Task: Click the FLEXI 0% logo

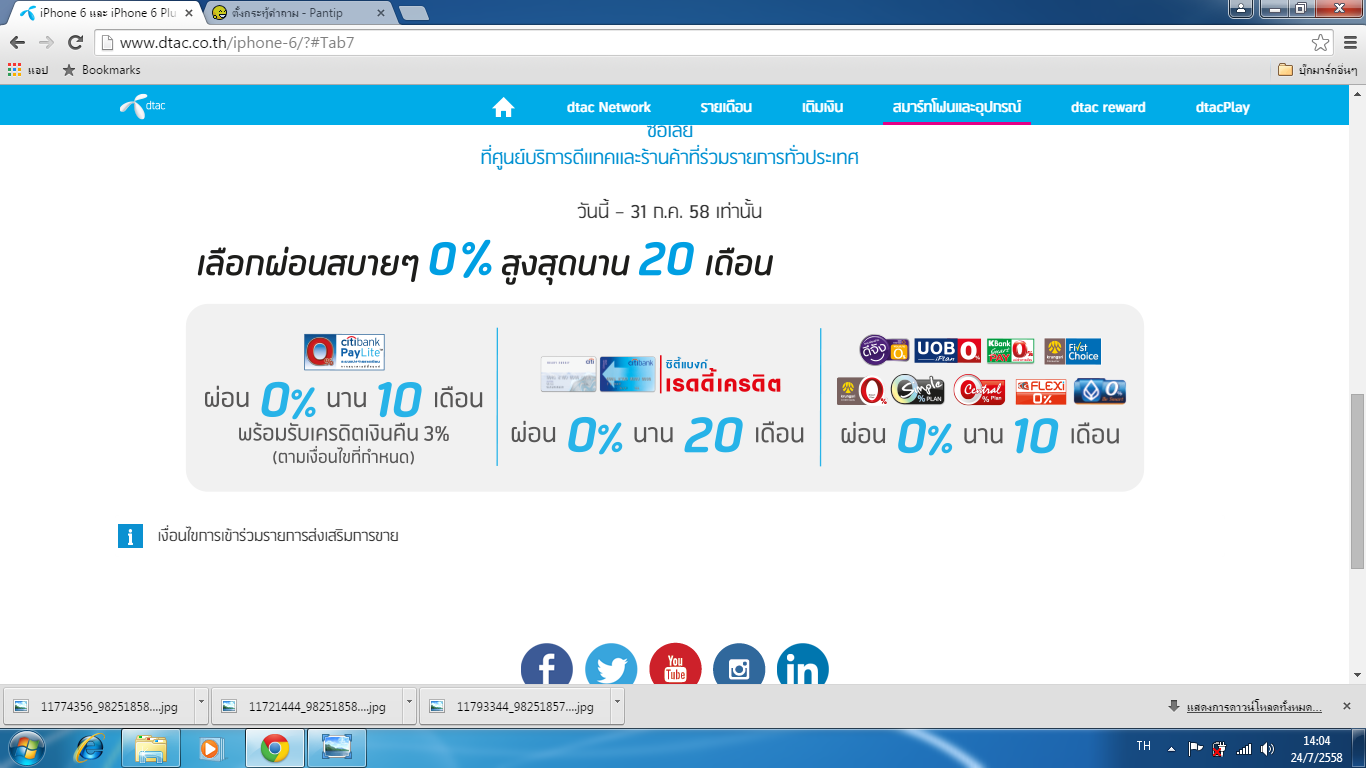Action: 1041,391
